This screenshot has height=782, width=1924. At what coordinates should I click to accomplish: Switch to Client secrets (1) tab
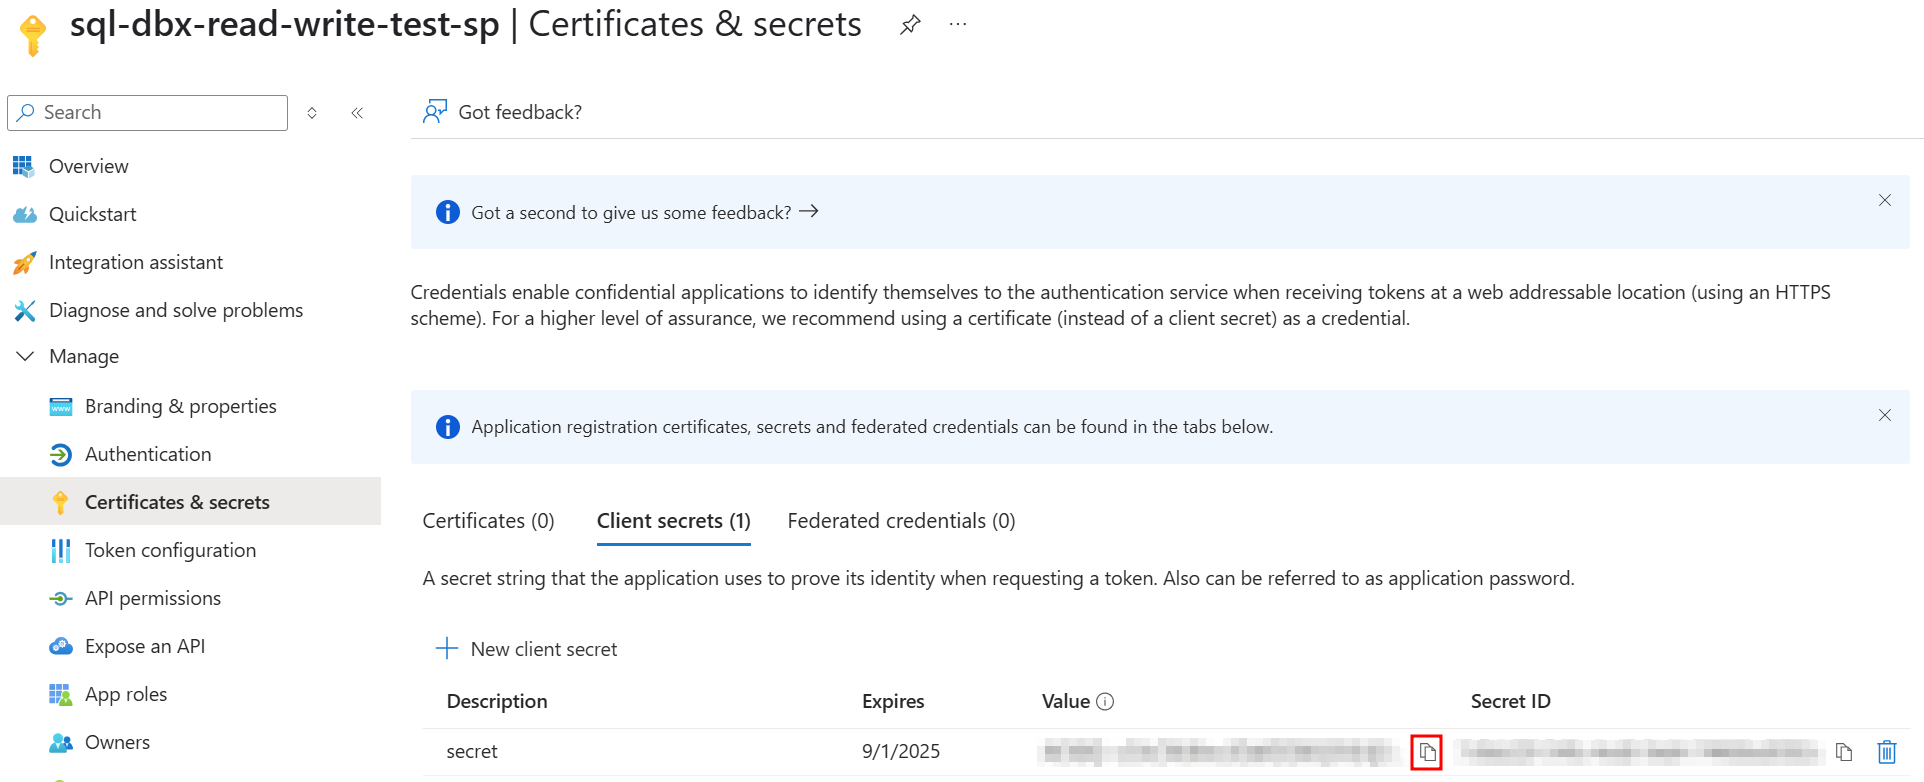(674, 521)
